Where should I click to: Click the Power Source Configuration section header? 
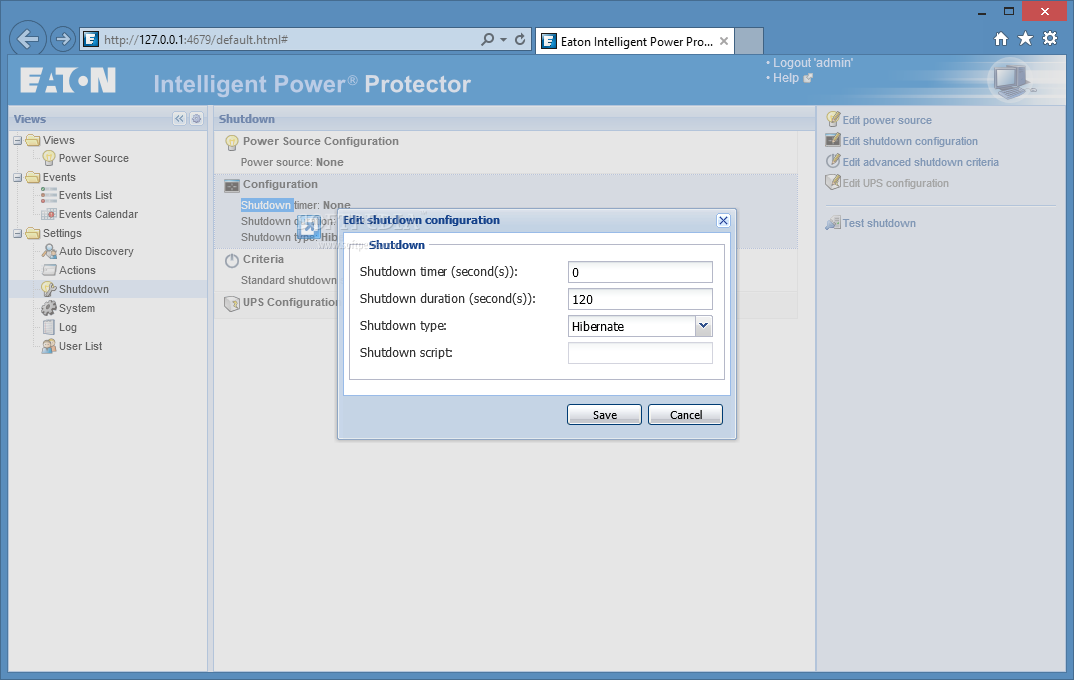(321, 141)
